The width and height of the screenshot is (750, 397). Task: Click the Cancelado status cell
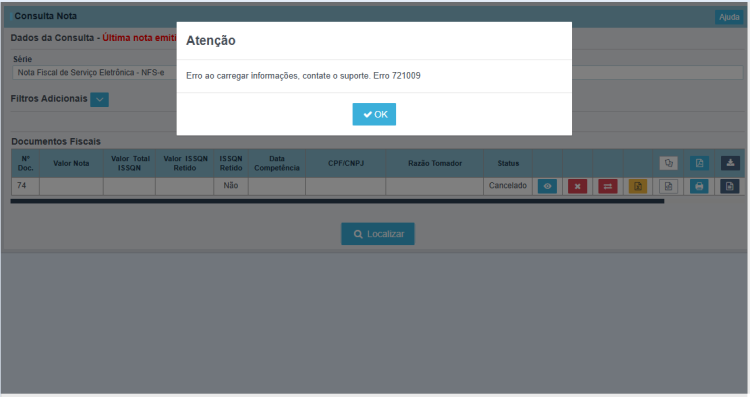coord(508,186)
